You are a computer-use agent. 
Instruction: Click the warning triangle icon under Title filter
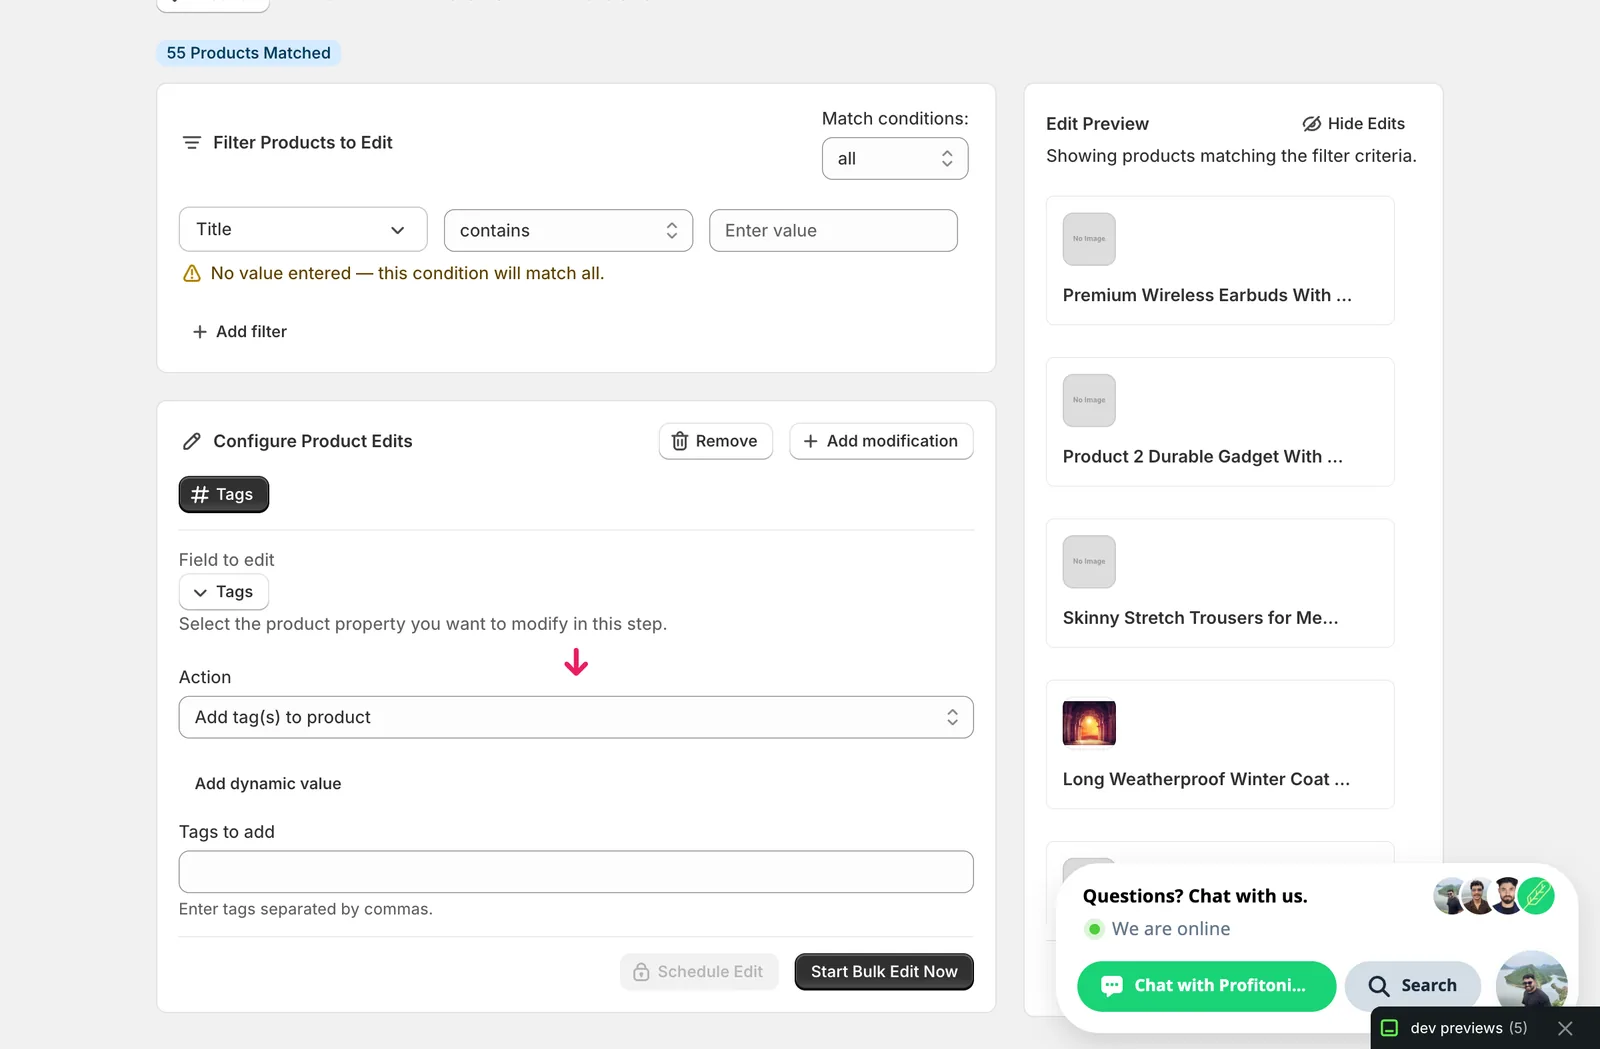pos(192,274)
